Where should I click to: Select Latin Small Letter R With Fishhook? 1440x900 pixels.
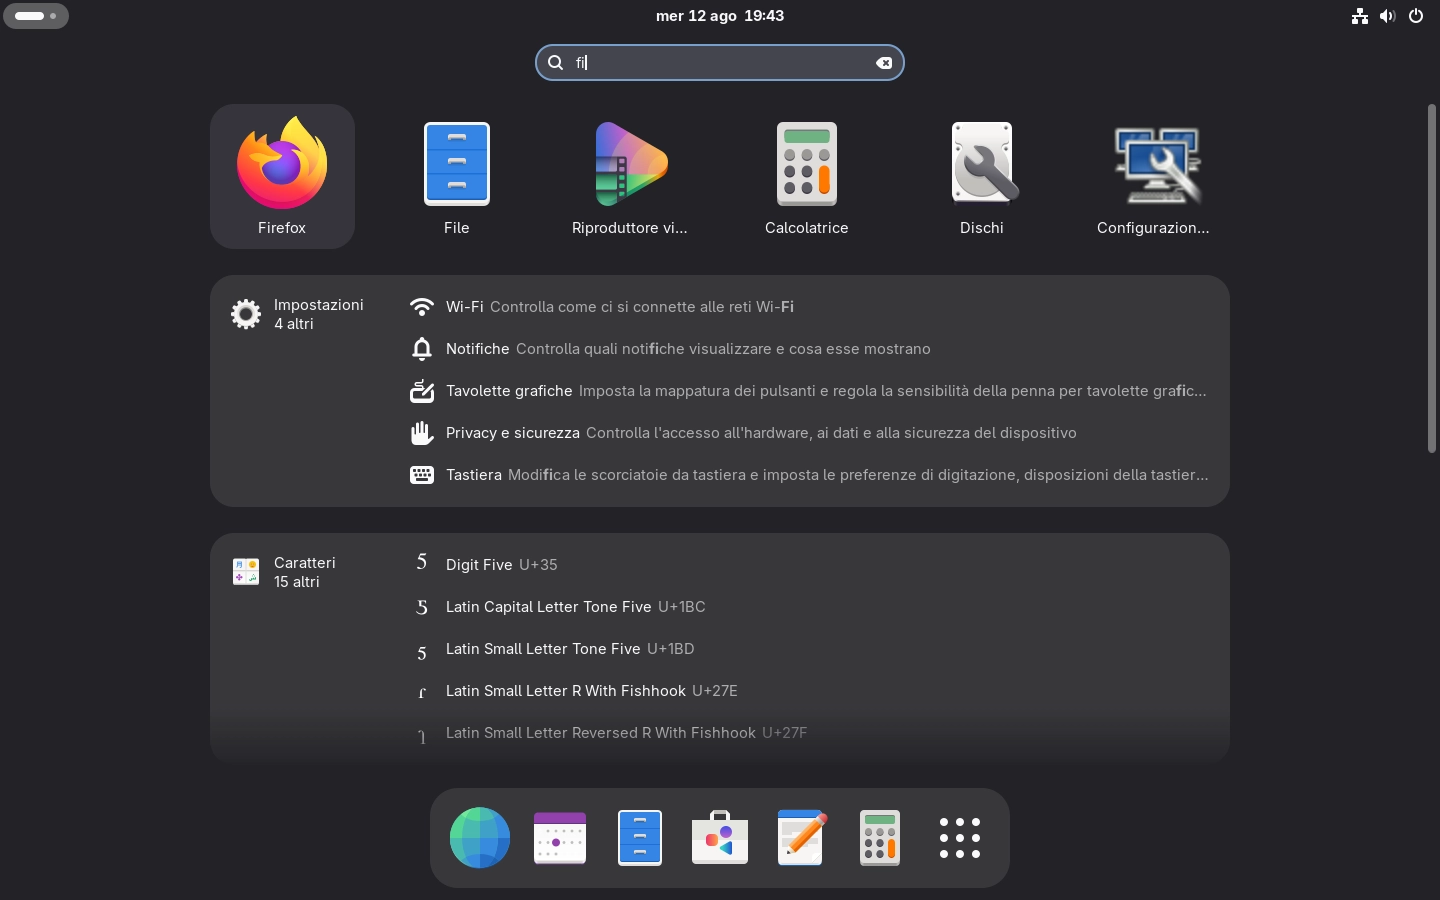[x=809, y=691]
